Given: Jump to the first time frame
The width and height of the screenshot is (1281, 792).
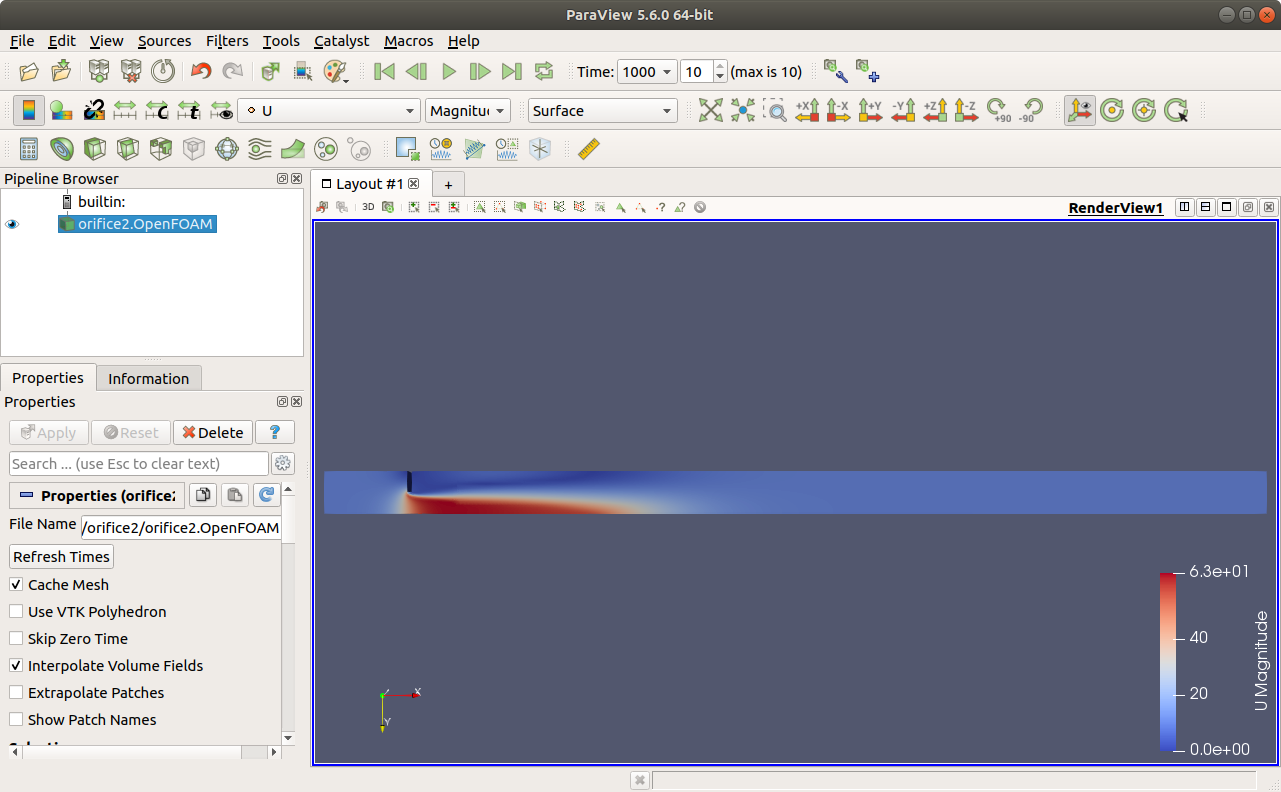Looking at the screenshot, I should tap(384, 71).
